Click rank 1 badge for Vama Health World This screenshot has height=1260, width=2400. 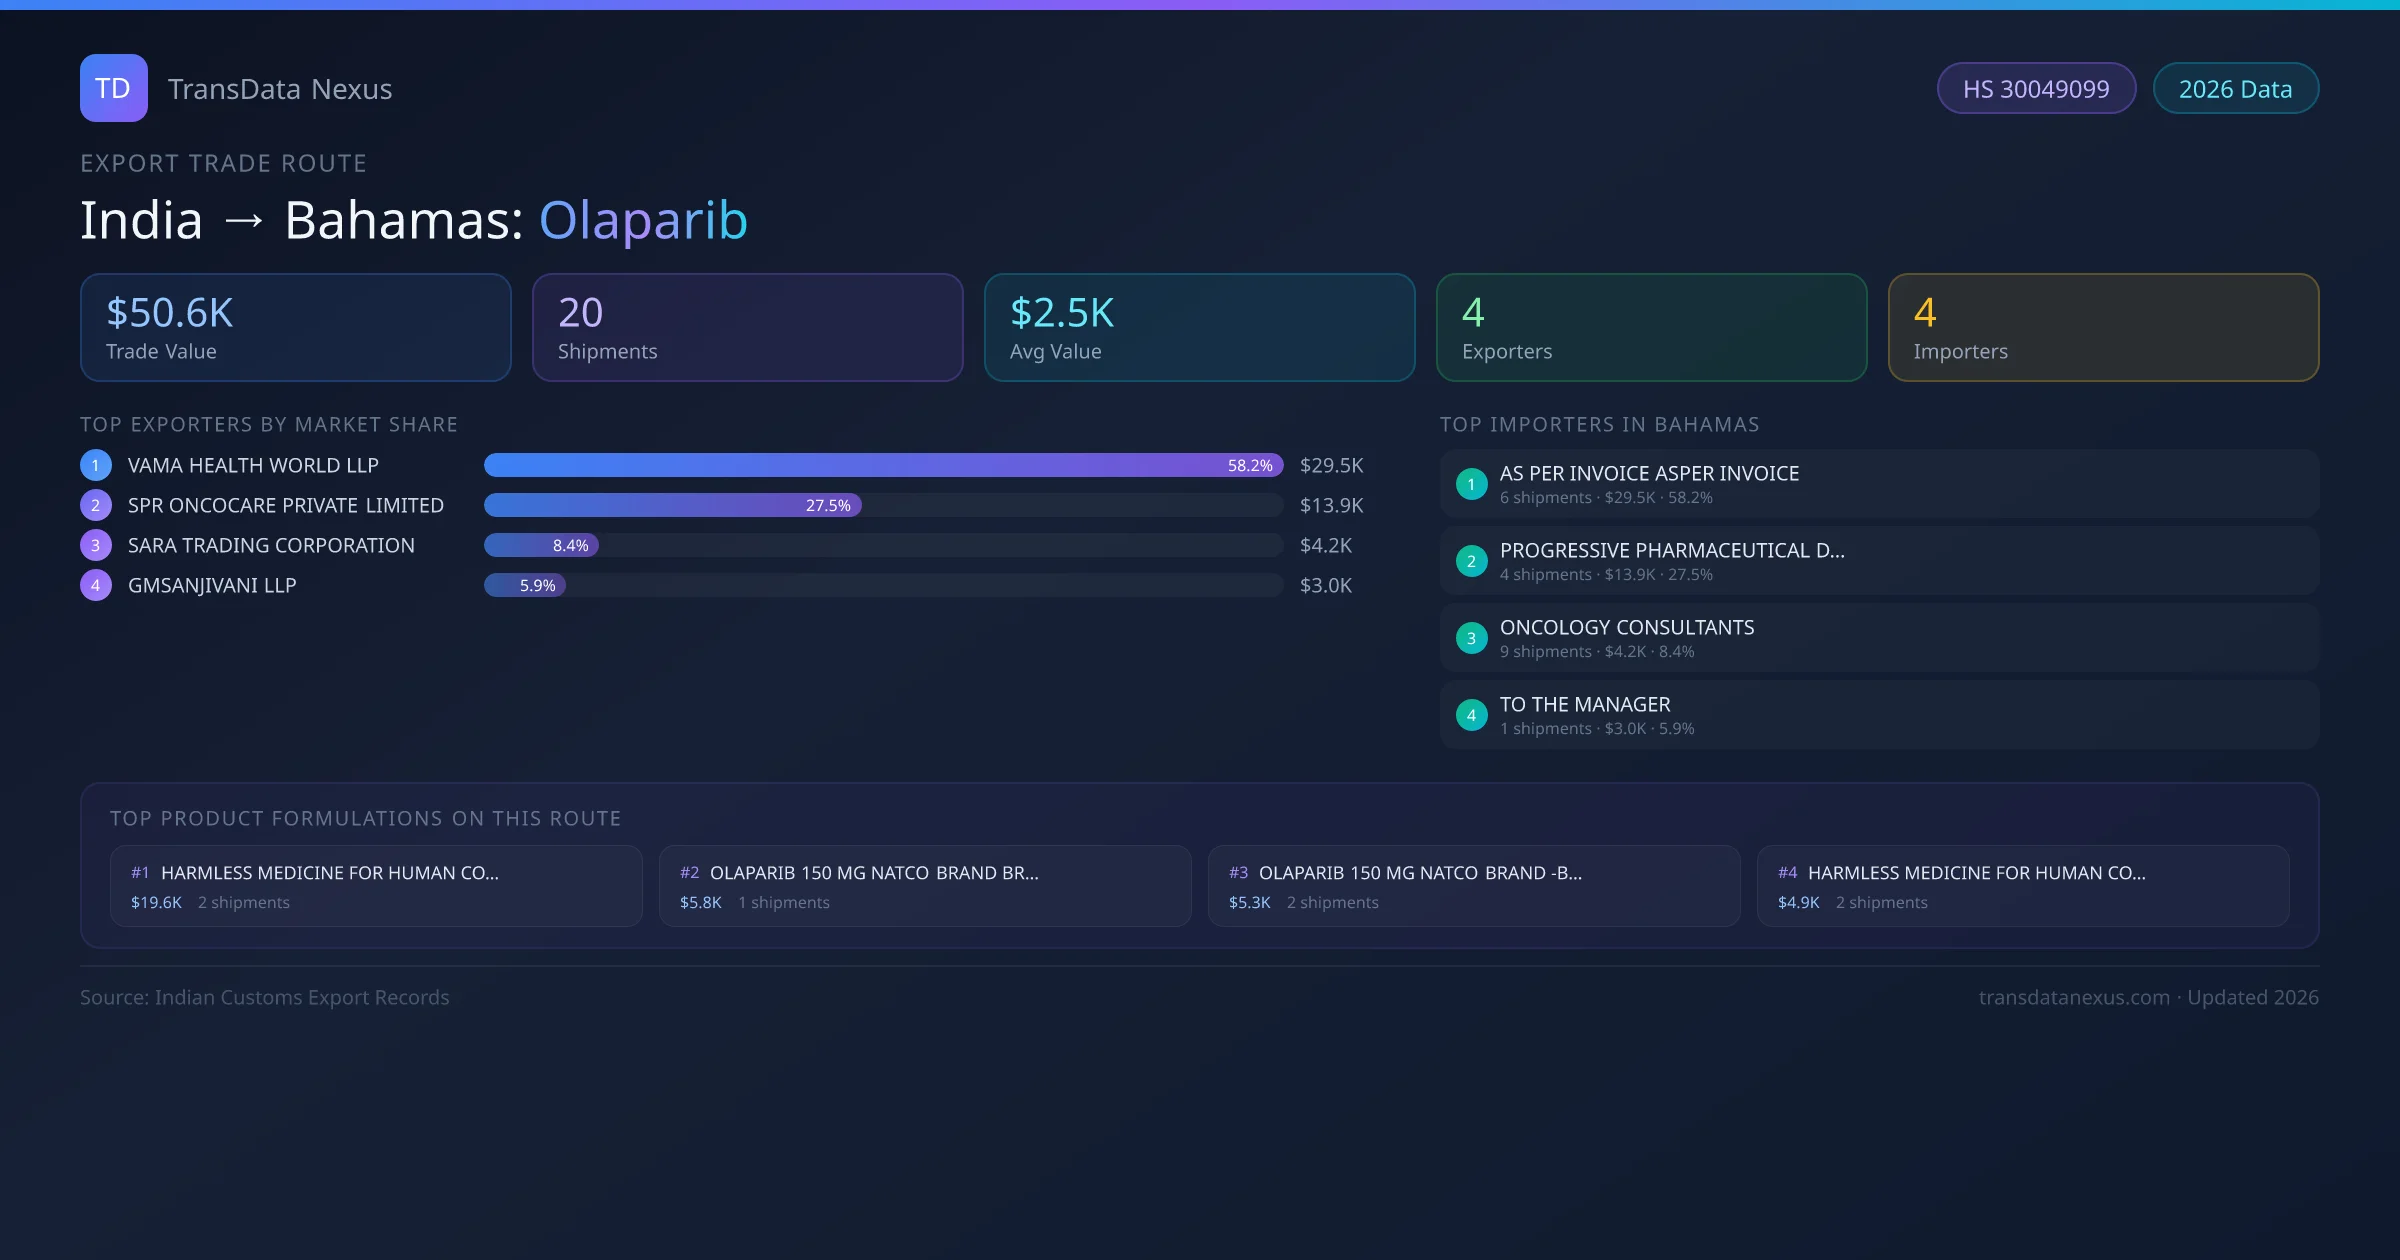[95, 465]
